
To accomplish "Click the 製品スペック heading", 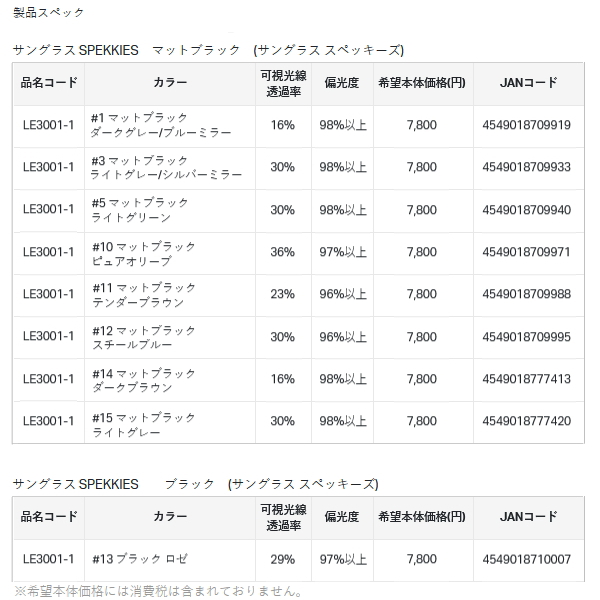I will click(49, 13).
